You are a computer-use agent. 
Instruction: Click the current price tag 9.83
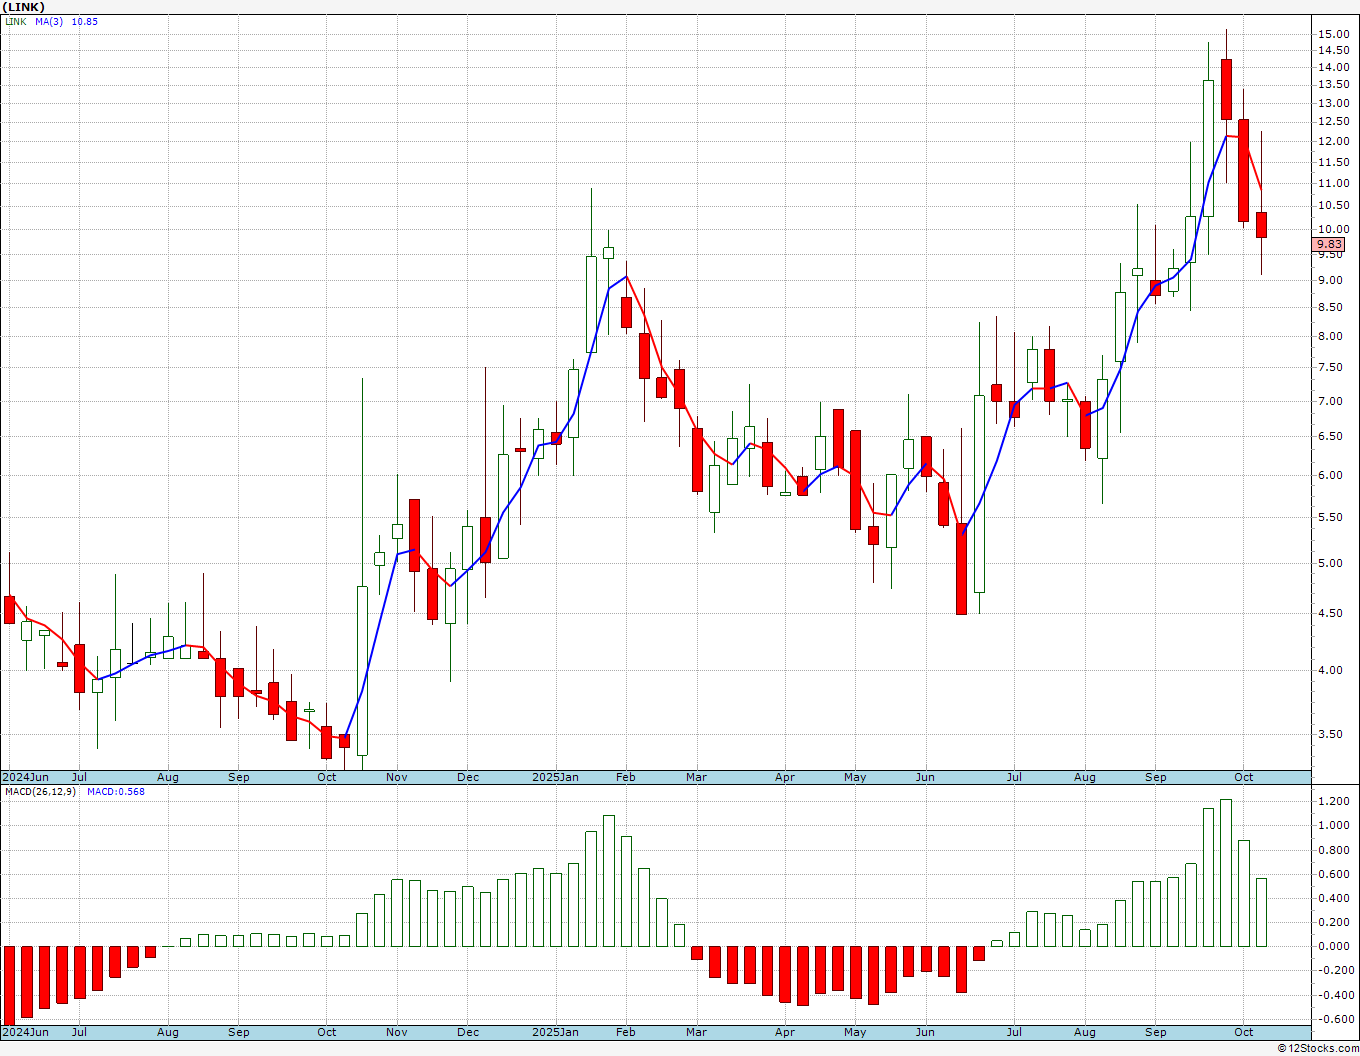click(x=1329, y=244)
